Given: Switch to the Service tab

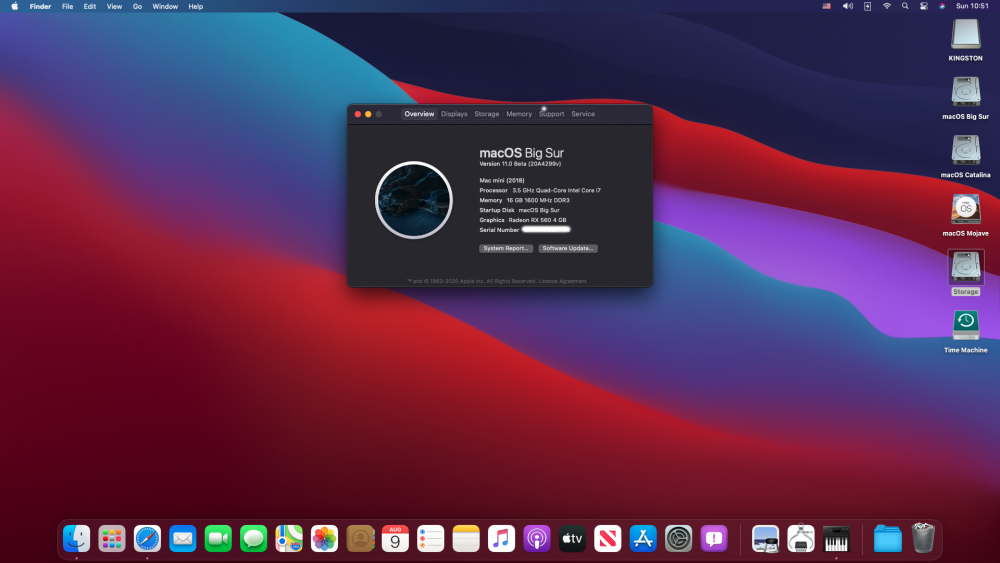Looking at the screenshot, I should [x=583, y=114].
